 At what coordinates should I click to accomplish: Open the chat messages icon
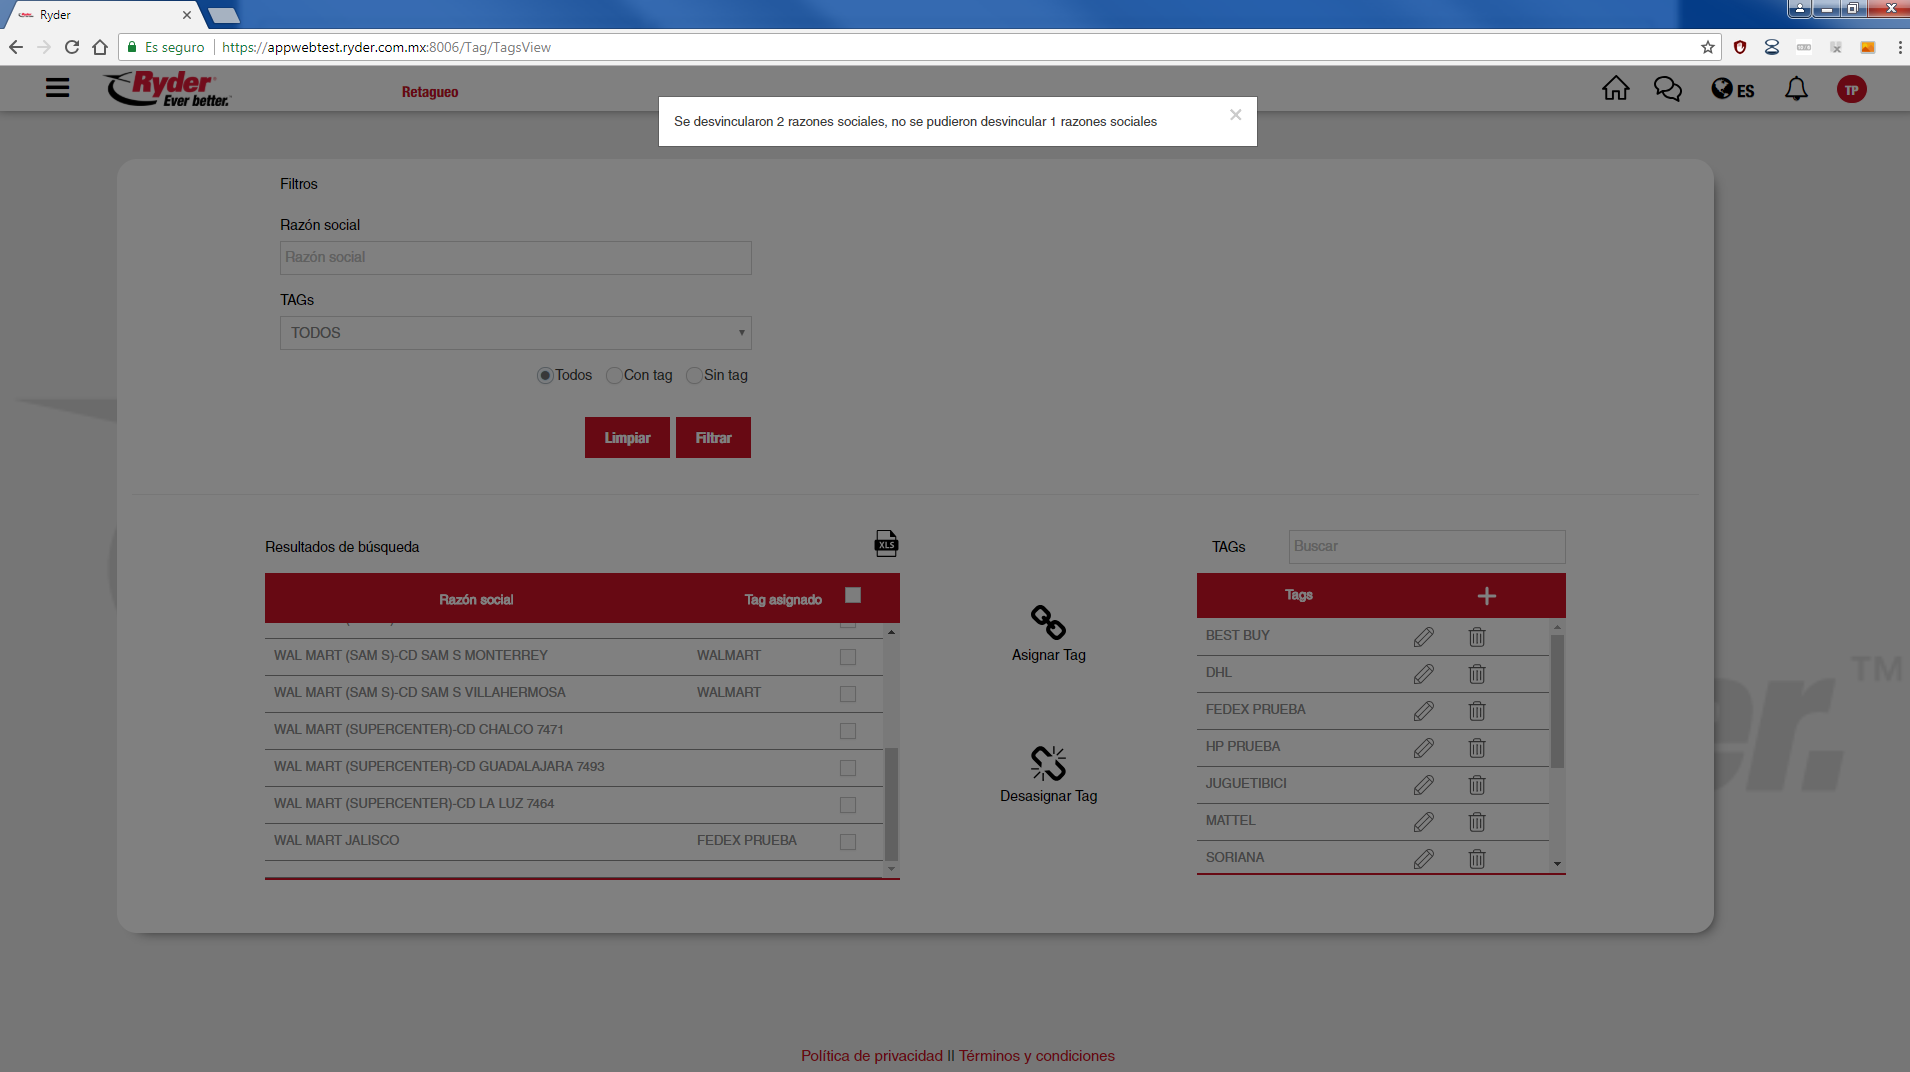coord(1667,89)
